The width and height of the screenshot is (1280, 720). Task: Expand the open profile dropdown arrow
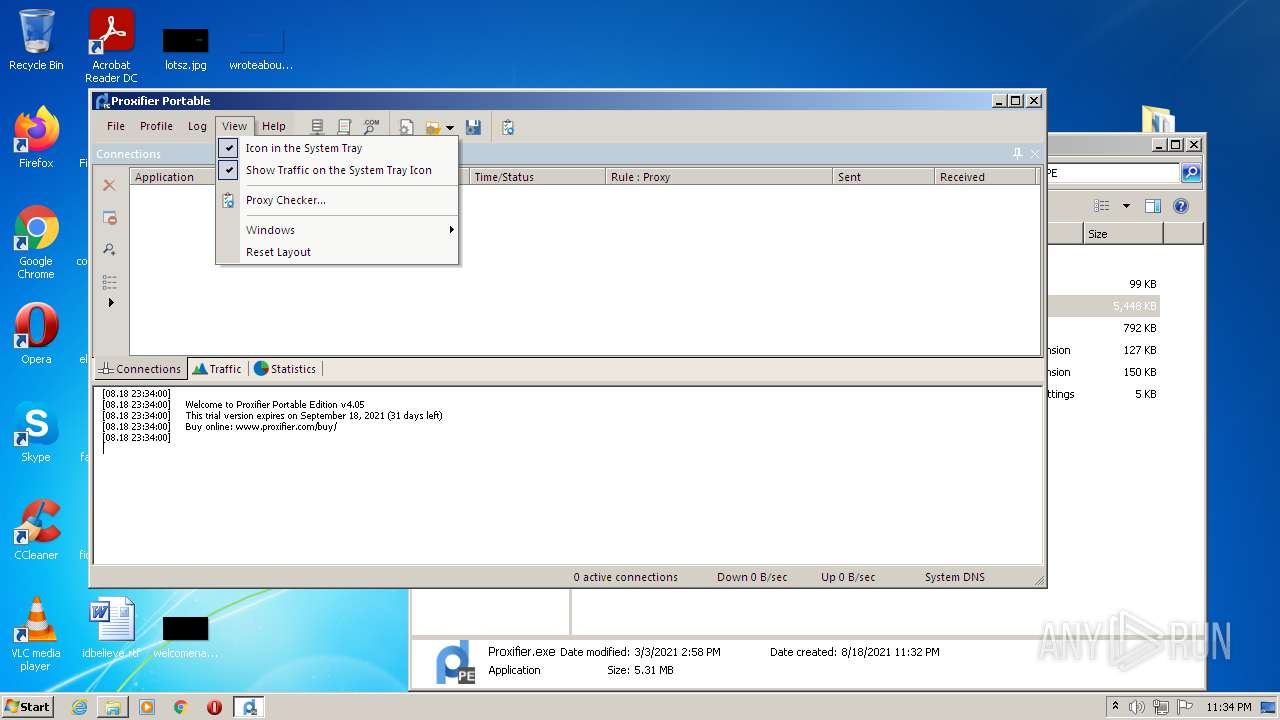[450, 128]
